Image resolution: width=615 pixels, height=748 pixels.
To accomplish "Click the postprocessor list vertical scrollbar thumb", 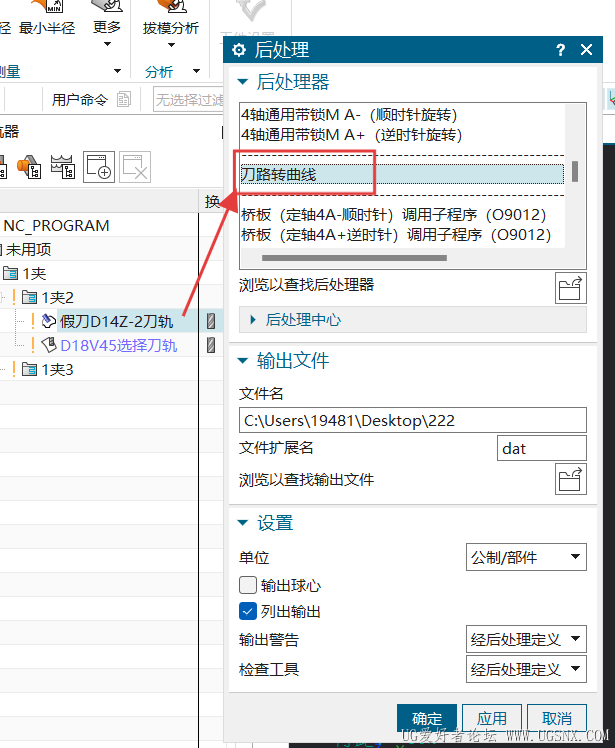I will pyautogui.click(x=575, y=171).
